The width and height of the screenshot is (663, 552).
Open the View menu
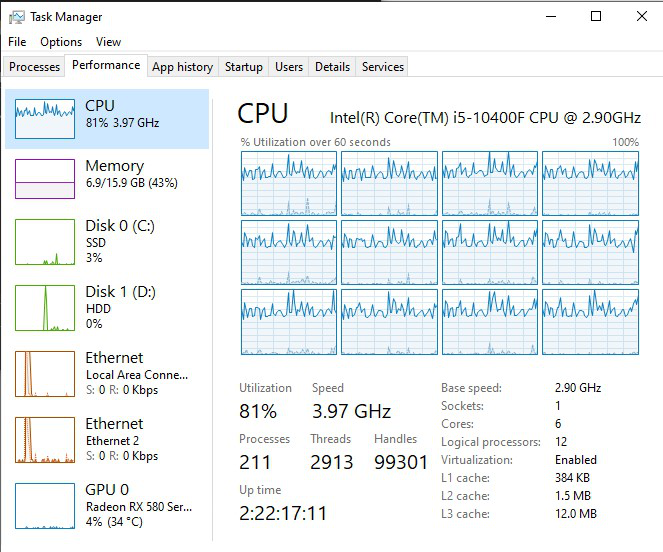(108, 42)
